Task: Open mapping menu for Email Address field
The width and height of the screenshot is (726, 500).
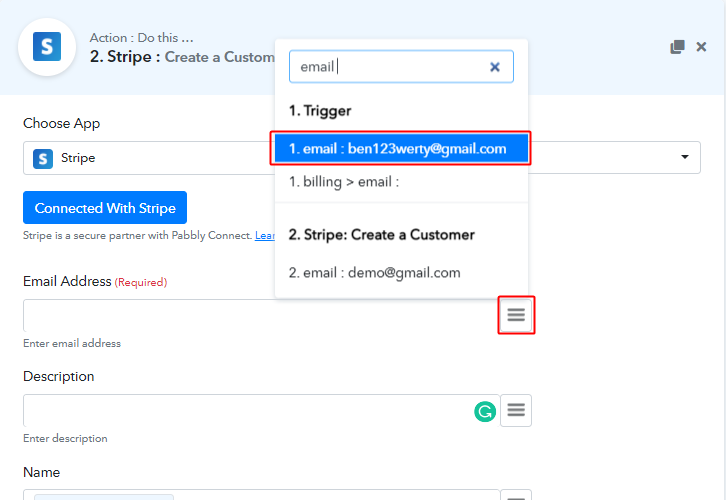Action: [x=516, y=315]
